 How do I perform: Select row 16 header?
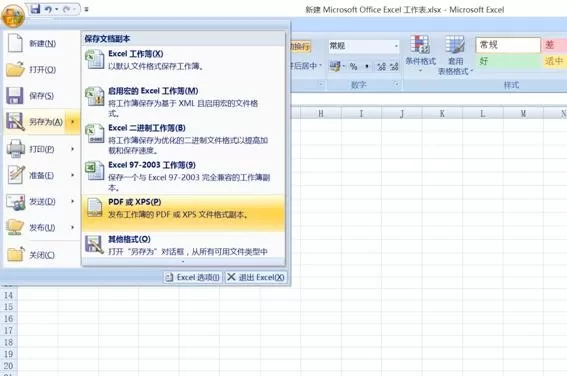8,319
